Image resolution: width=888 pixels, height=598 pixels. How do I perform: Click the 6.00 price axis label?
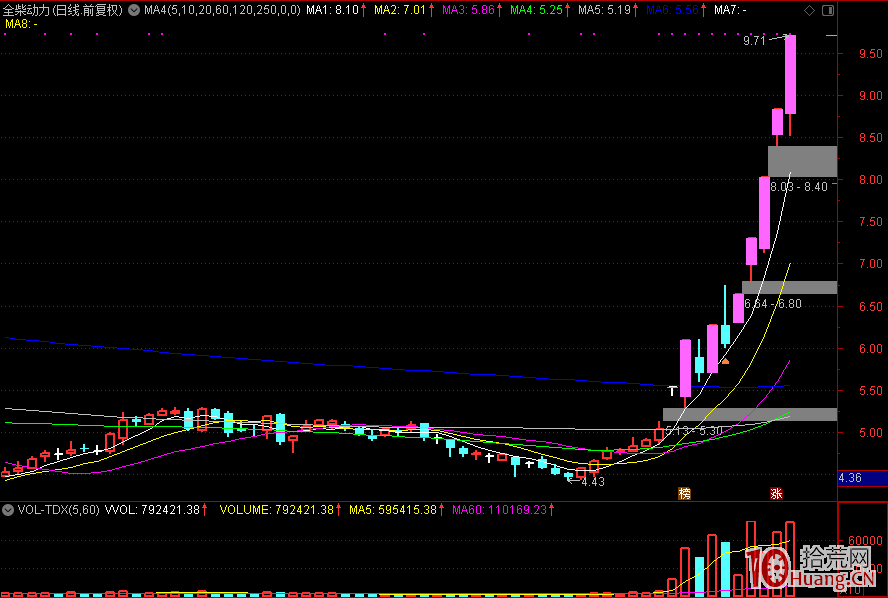[870, 349]
